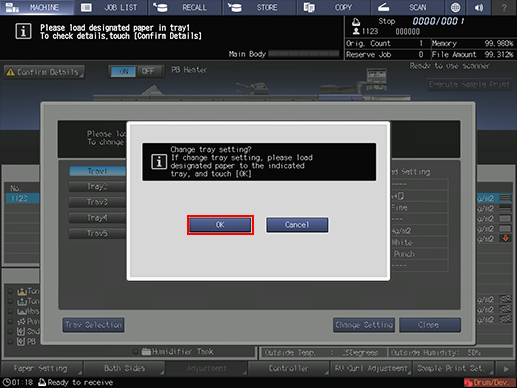517x388 pixels.
Task: Open the SCAN tab
Action: [x=408, y=7]
